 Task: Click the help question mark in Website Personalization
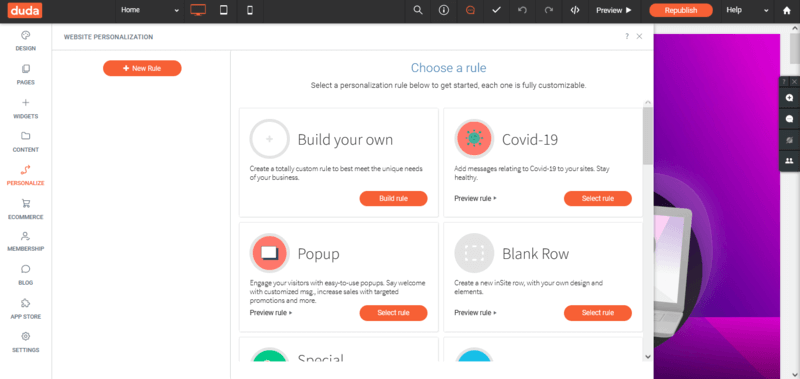point(627,36)
